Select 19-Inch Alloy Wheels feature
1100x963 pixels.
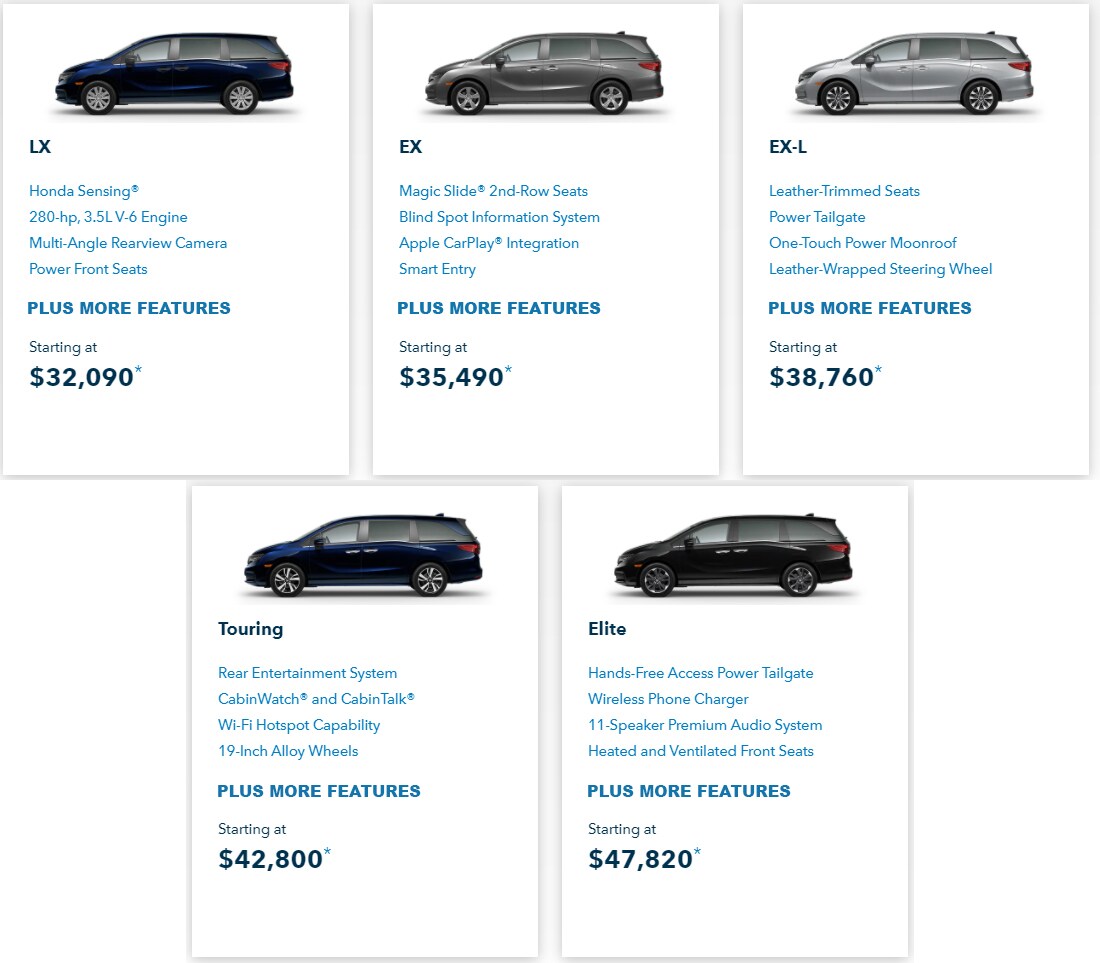[x=288, y=751]
